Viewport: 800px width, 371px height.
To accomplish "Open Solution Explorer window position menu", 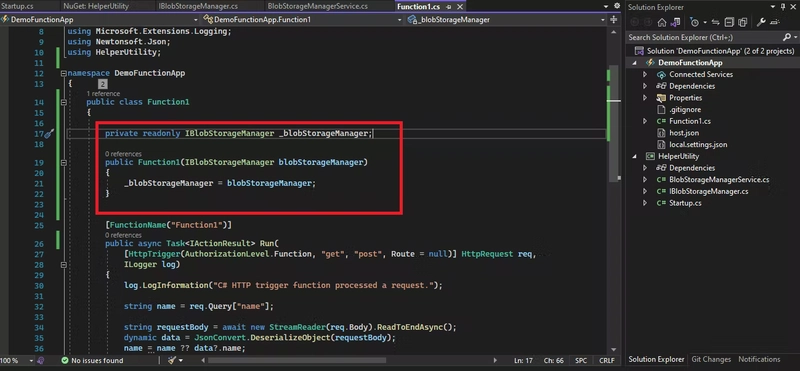I will [x=772, y=7].
